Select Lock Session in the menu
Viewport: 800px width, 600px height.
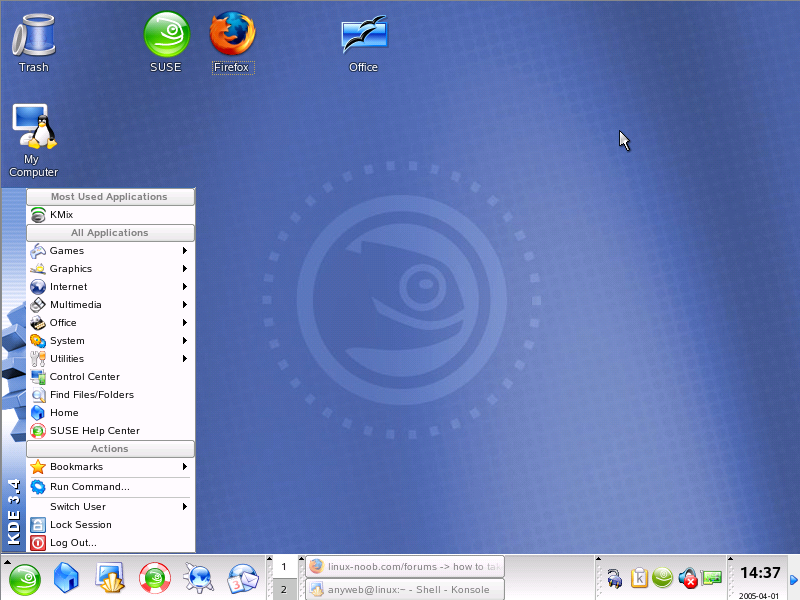point(111,525)
